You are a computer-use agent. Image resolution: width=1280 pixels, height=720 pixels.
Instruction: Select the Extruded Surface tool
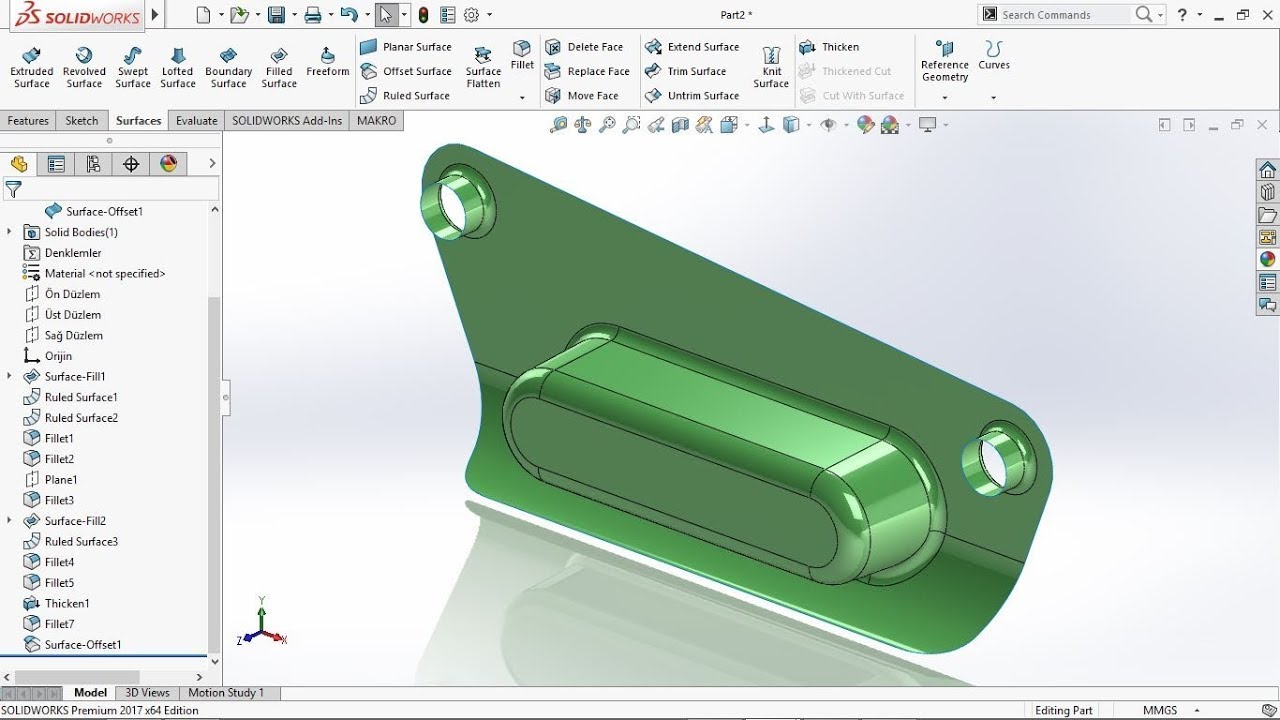(x=31, y=67)
